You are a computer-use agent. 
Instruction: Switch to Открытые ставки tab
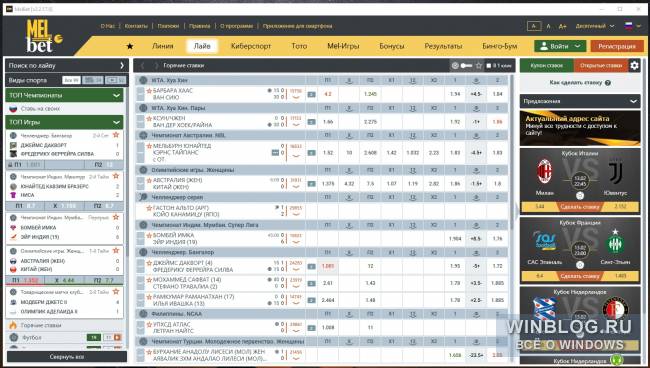[x=601, y=65]
